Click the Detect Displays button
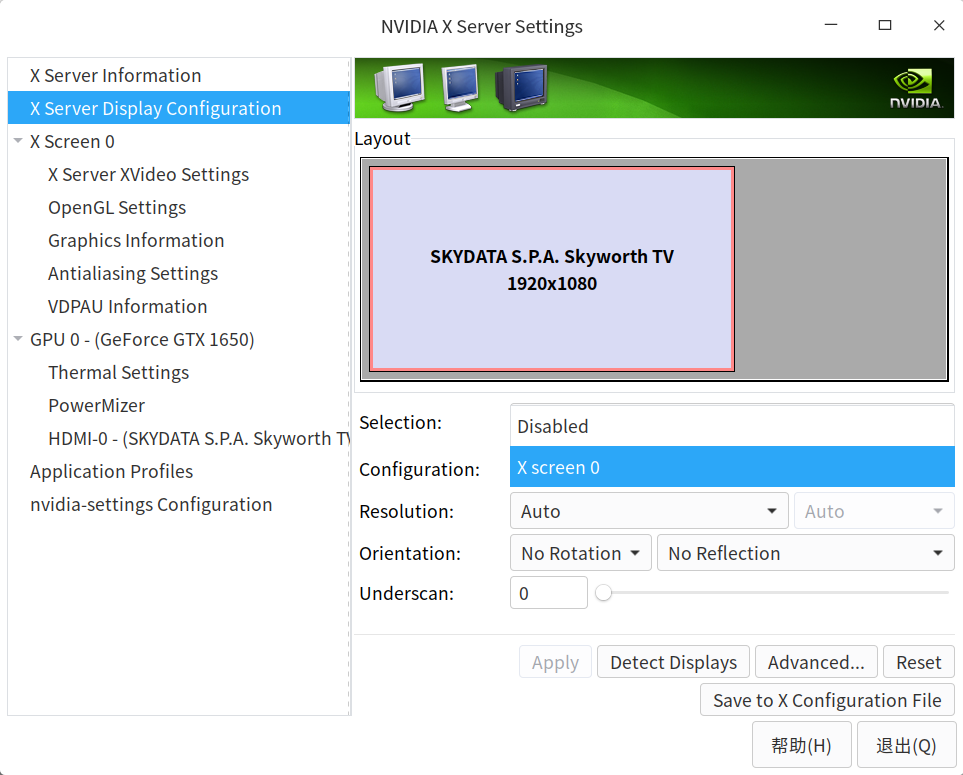 [673, 662]
